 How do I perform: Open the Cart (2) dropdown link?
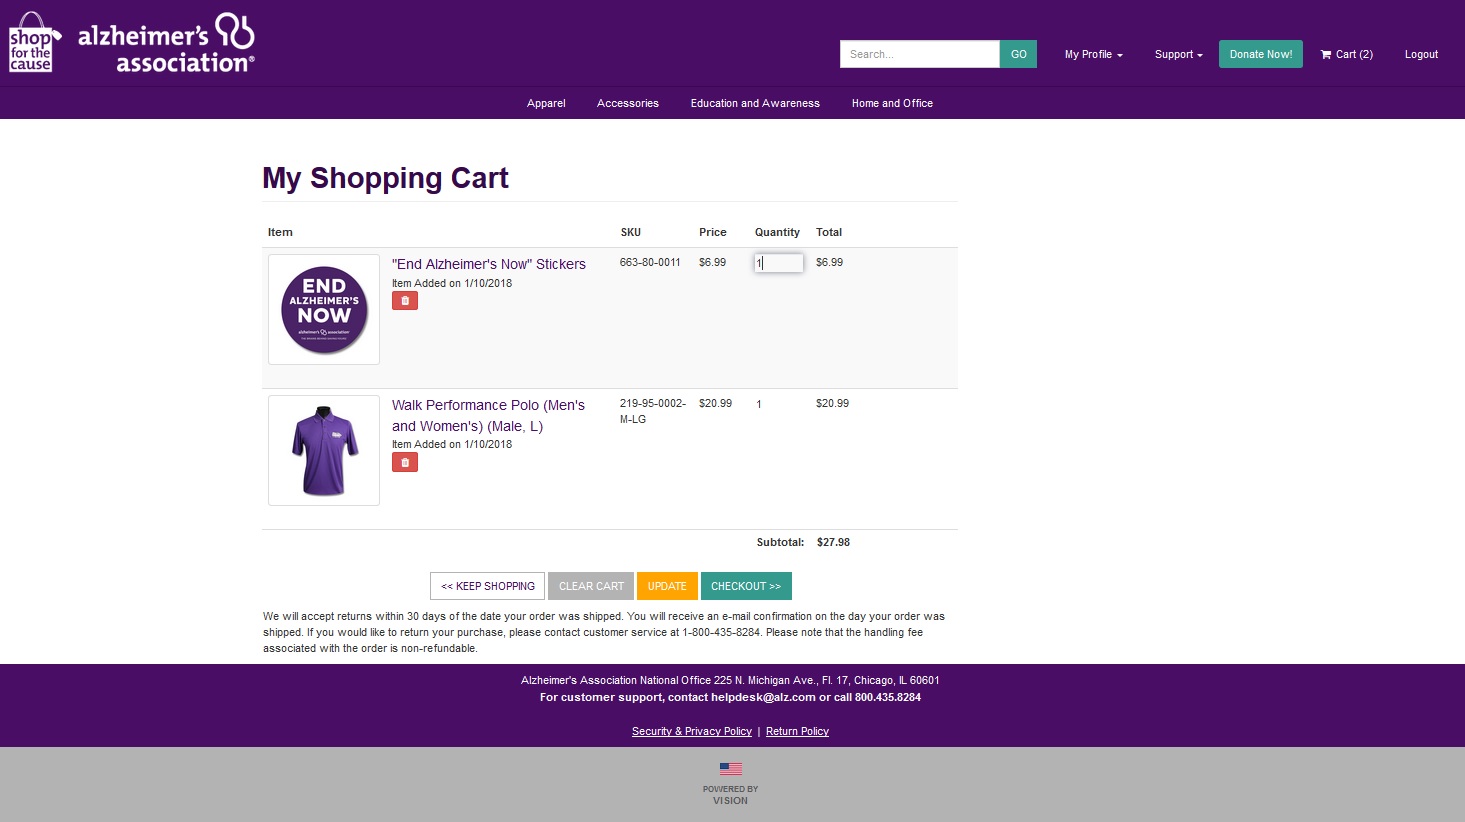1347,55
